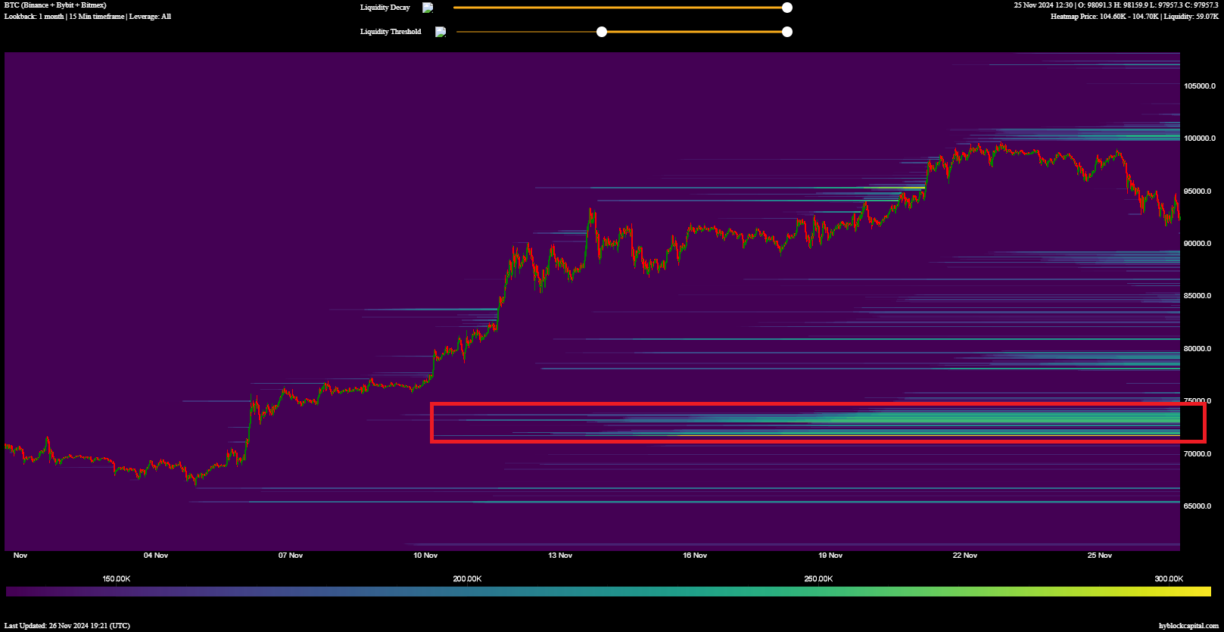Image resolution: width=1224 pixels, height=632 pixels.
Task: Click the Liquidity Threshold info icon
Action: pyautogui.click(x=440, y=32)
